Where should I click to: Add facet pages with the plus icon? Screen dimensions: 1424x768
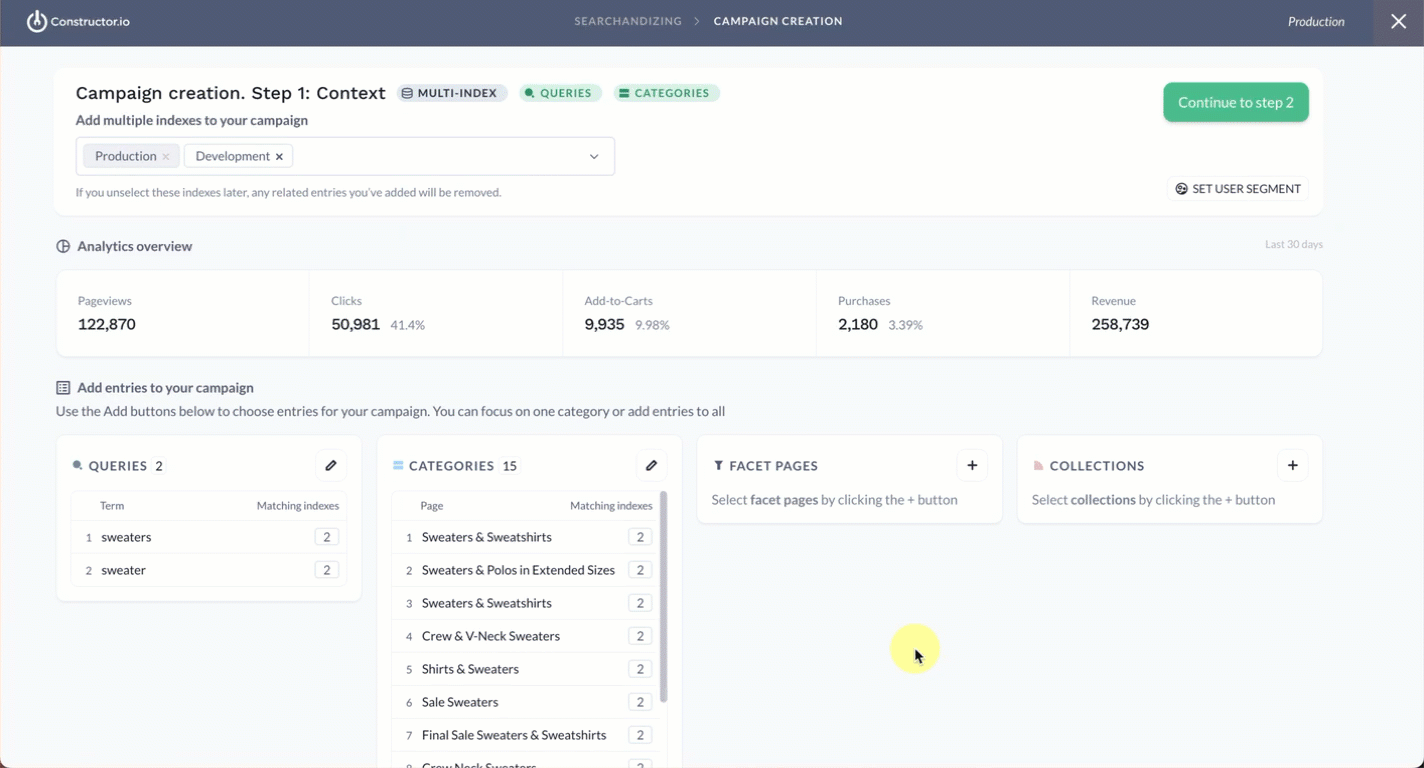972,465
